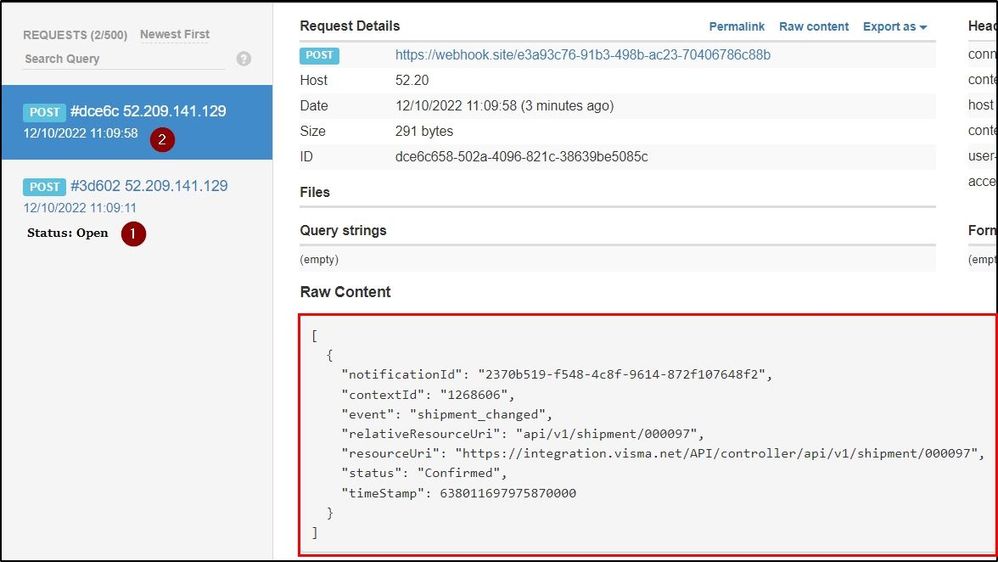This screenshot has height=562, width=998.
Task: Click the POST method badge in Request Details
Action: click(x=319, y=55)
